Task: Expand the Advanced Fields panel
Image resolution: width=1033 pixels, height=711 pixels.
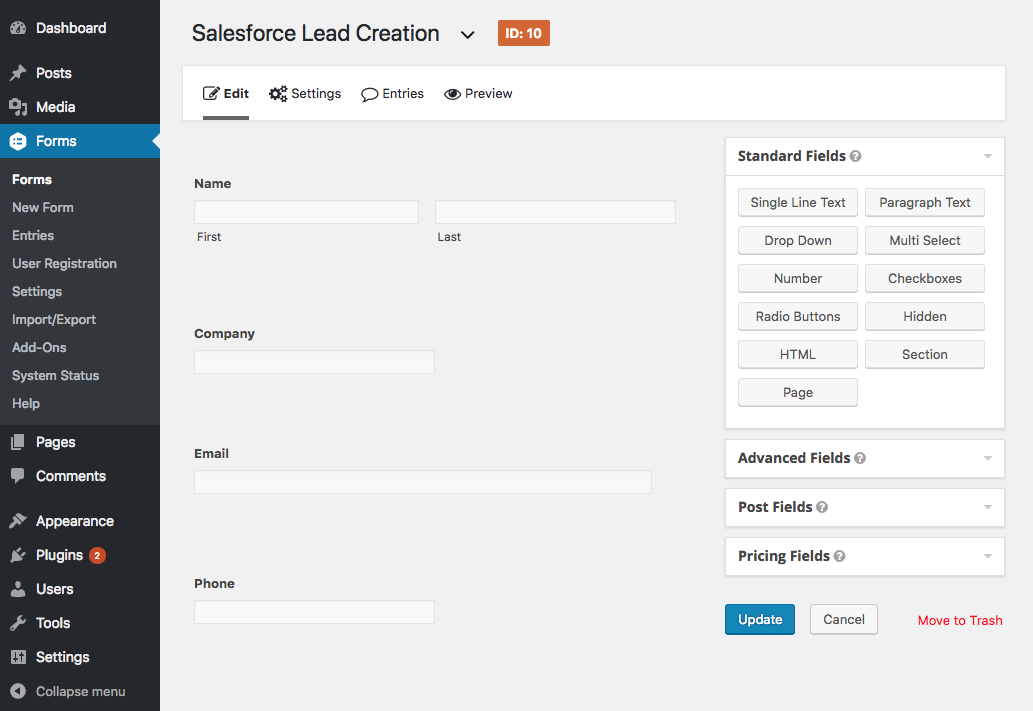Action: point(986,458)
